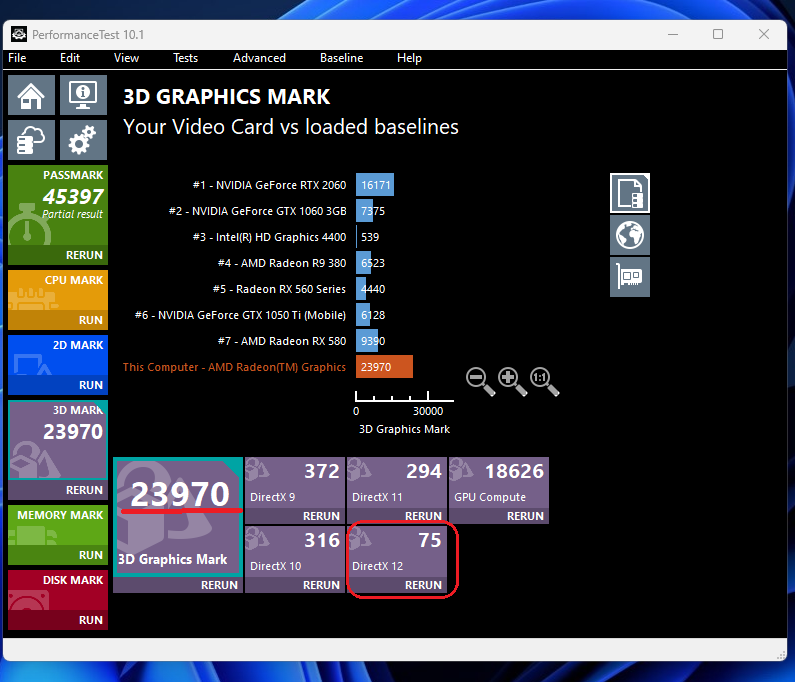
Task: Open the Help menu
Action: tap(409, 58)
